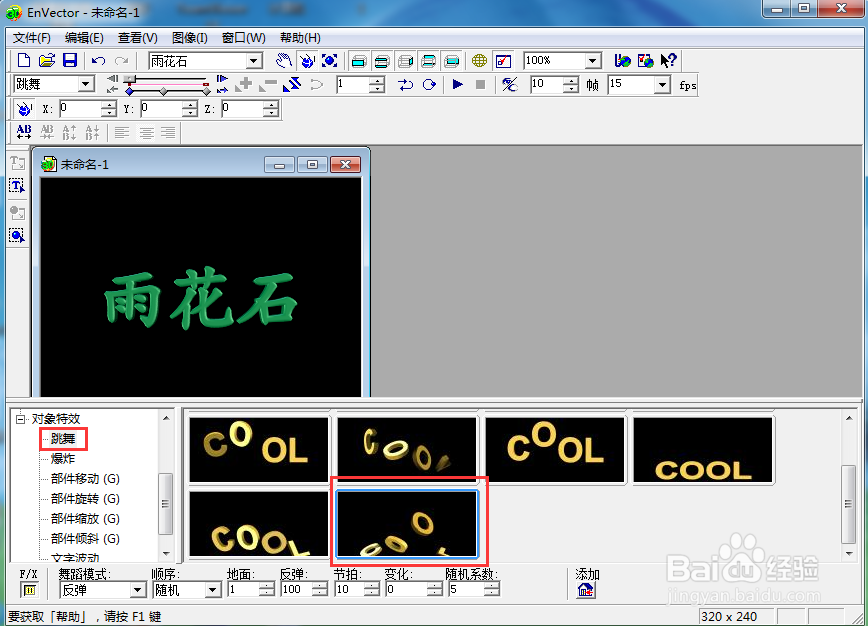Toggle the loop animation icon
Image resolution: width=868 pixels, height=626 pixels.
pyautogui.click(x=406, y=85)
